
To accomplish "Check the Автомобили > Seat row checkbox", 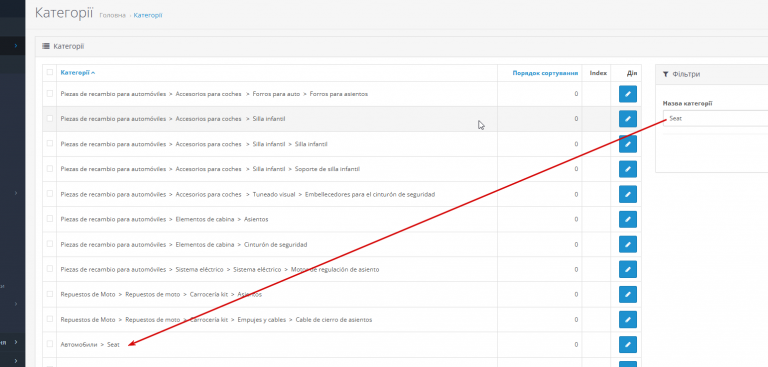I will pos(49,344).
